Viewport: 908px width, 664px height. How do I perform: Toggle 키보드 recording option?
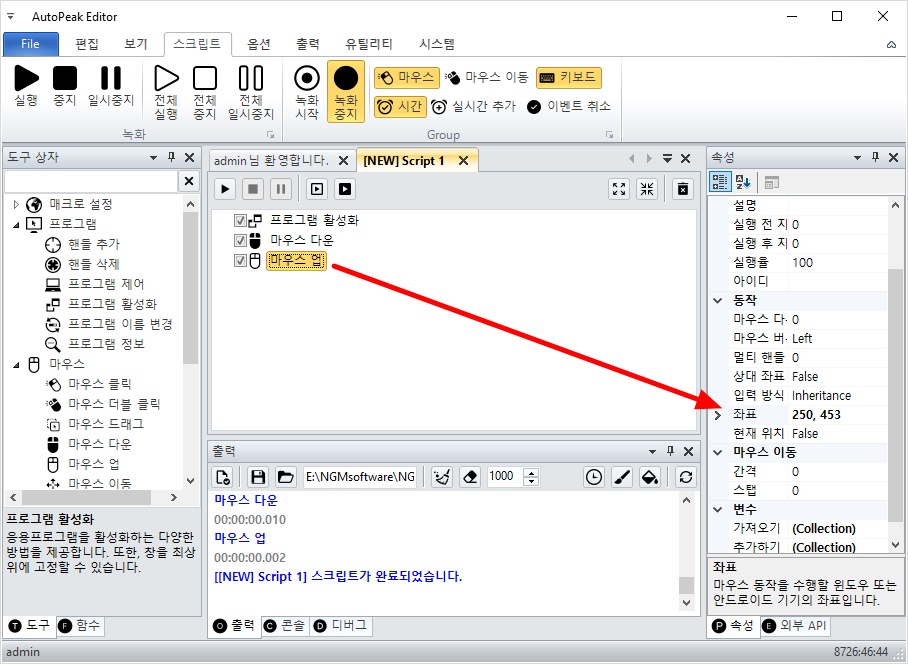point(569,78)
